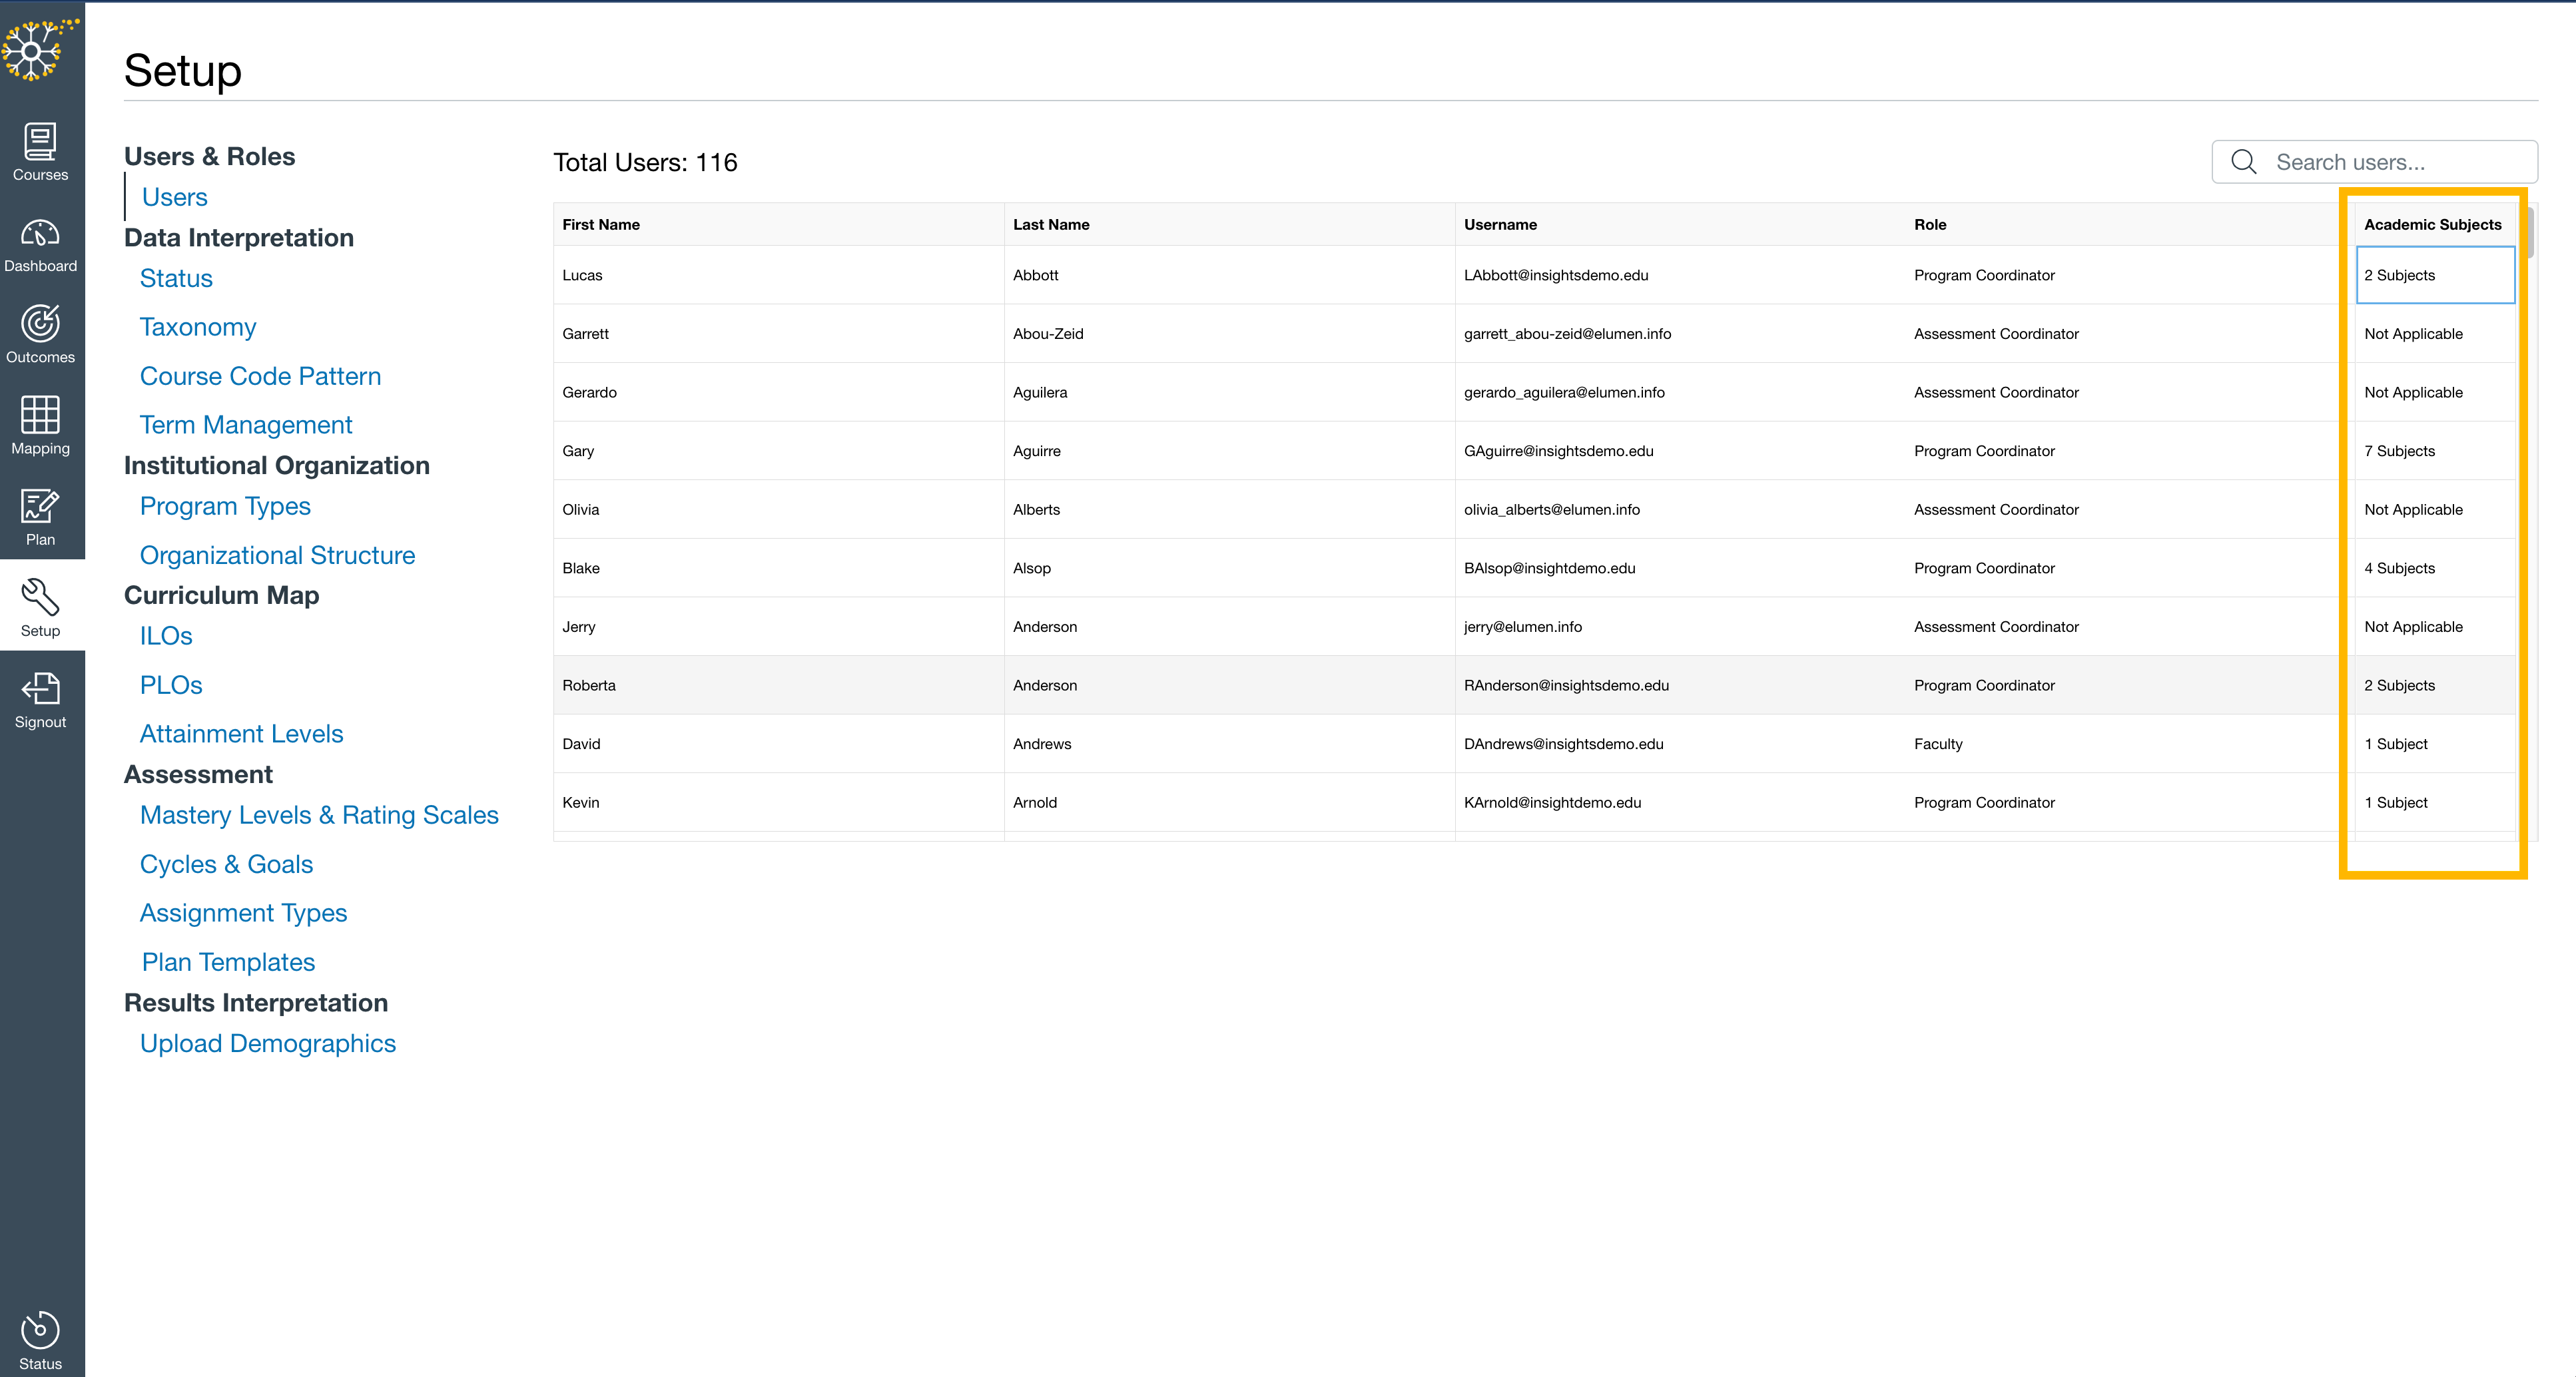Click username olivia_alberts@elumen.info
The height and width of the screenshot is (1377, 2576).
point(1552,509)
